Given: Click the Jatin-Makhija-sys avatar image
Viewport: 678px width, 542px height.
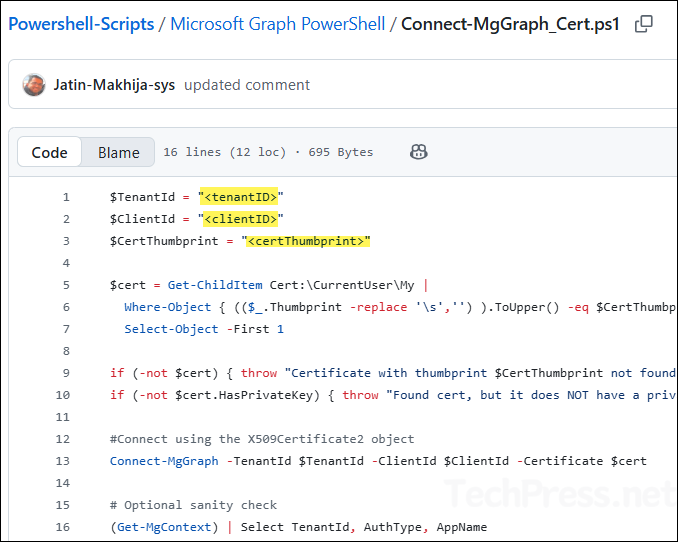Looking at the screenshot, I should pos(33,85).
